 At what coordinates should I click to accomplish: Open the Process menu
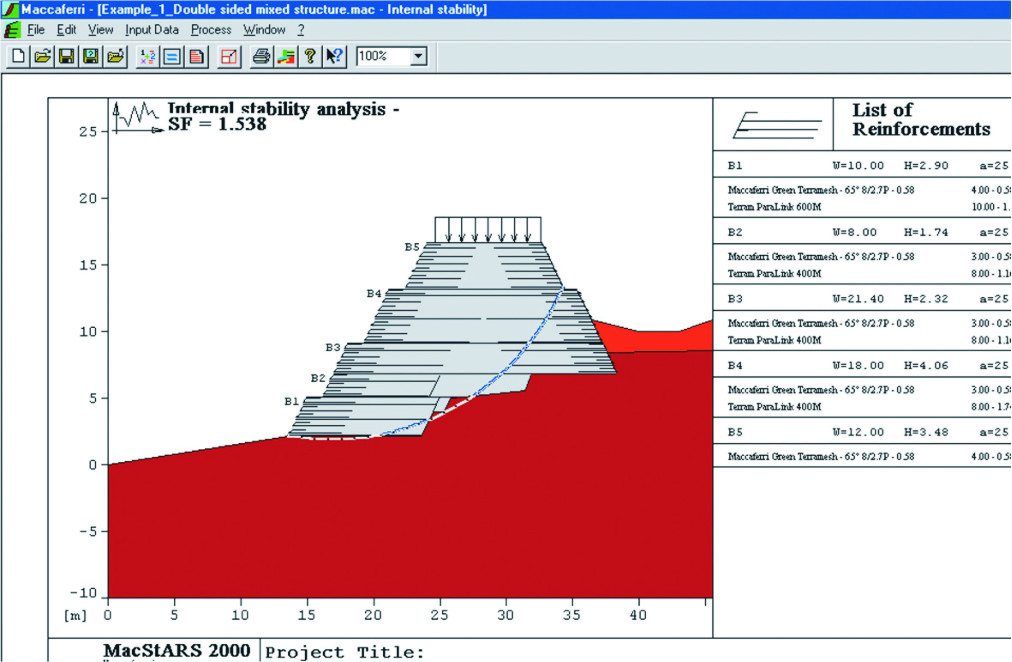[210, 30]
